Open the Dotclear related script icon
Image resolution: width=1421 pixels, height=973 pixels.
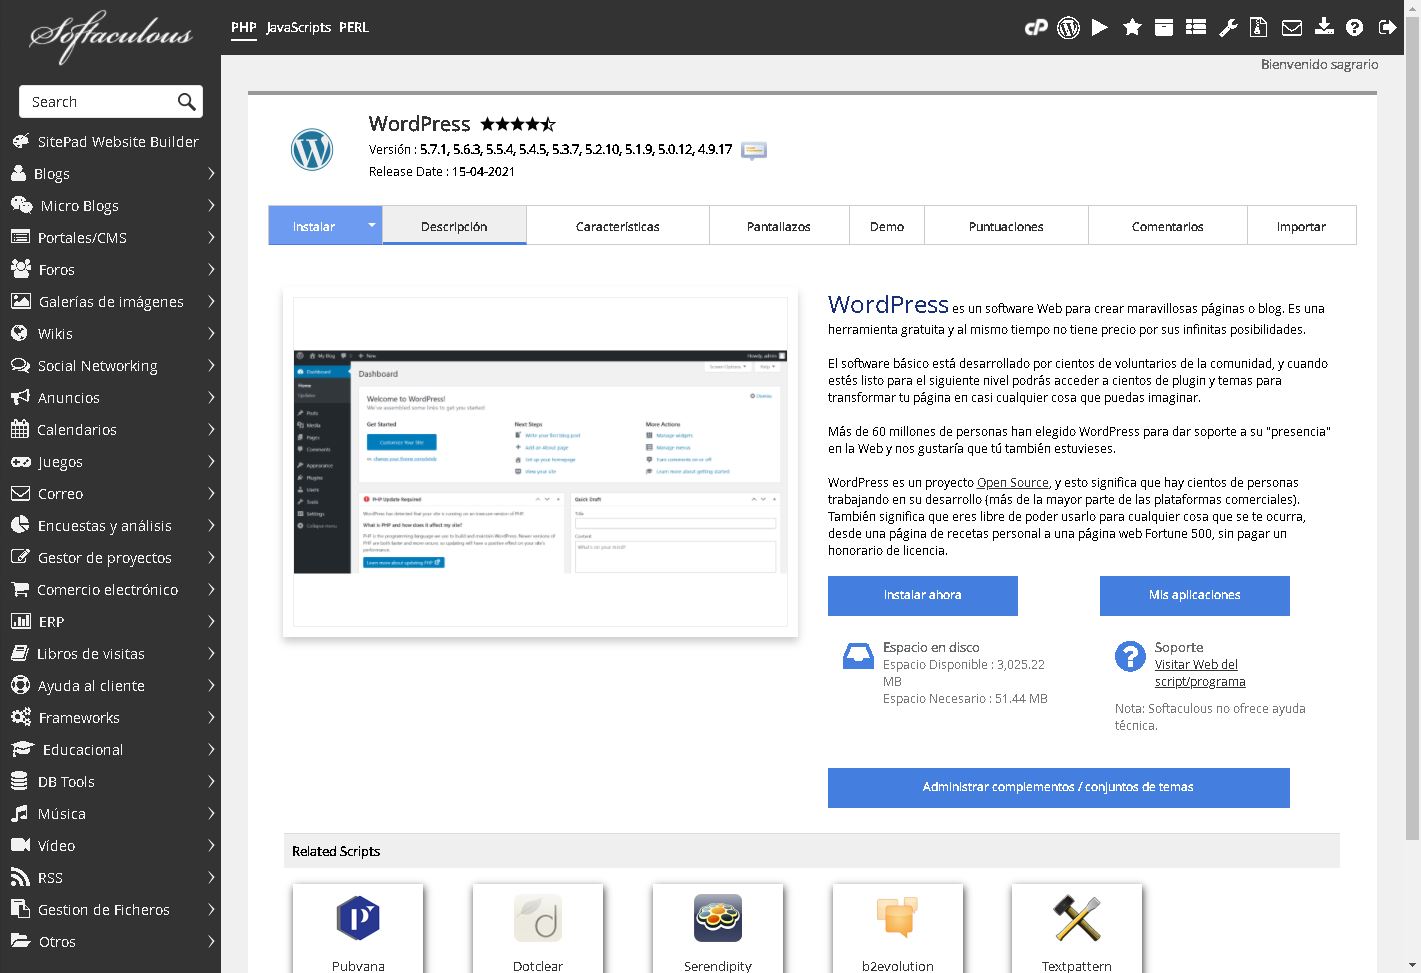tap(538, 918)
